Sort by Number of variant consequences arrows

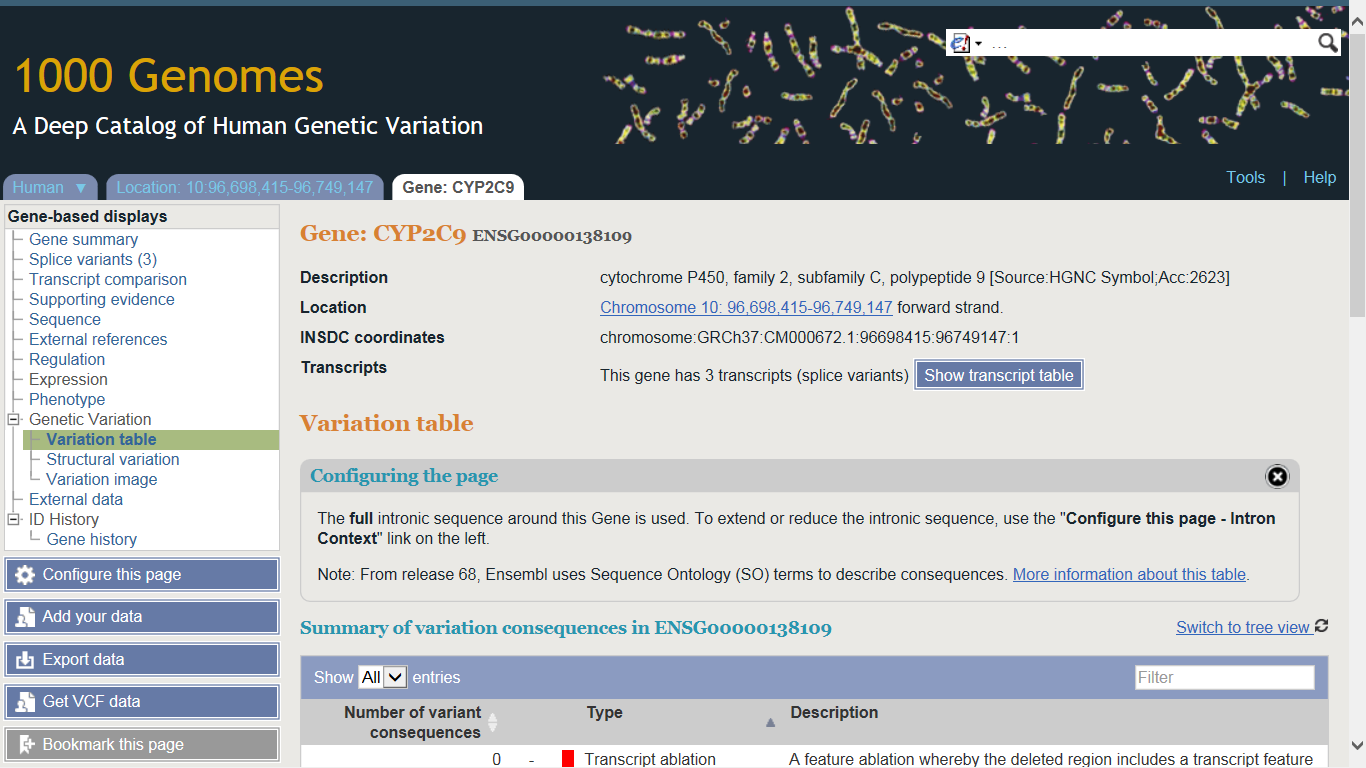click(492, 722)
